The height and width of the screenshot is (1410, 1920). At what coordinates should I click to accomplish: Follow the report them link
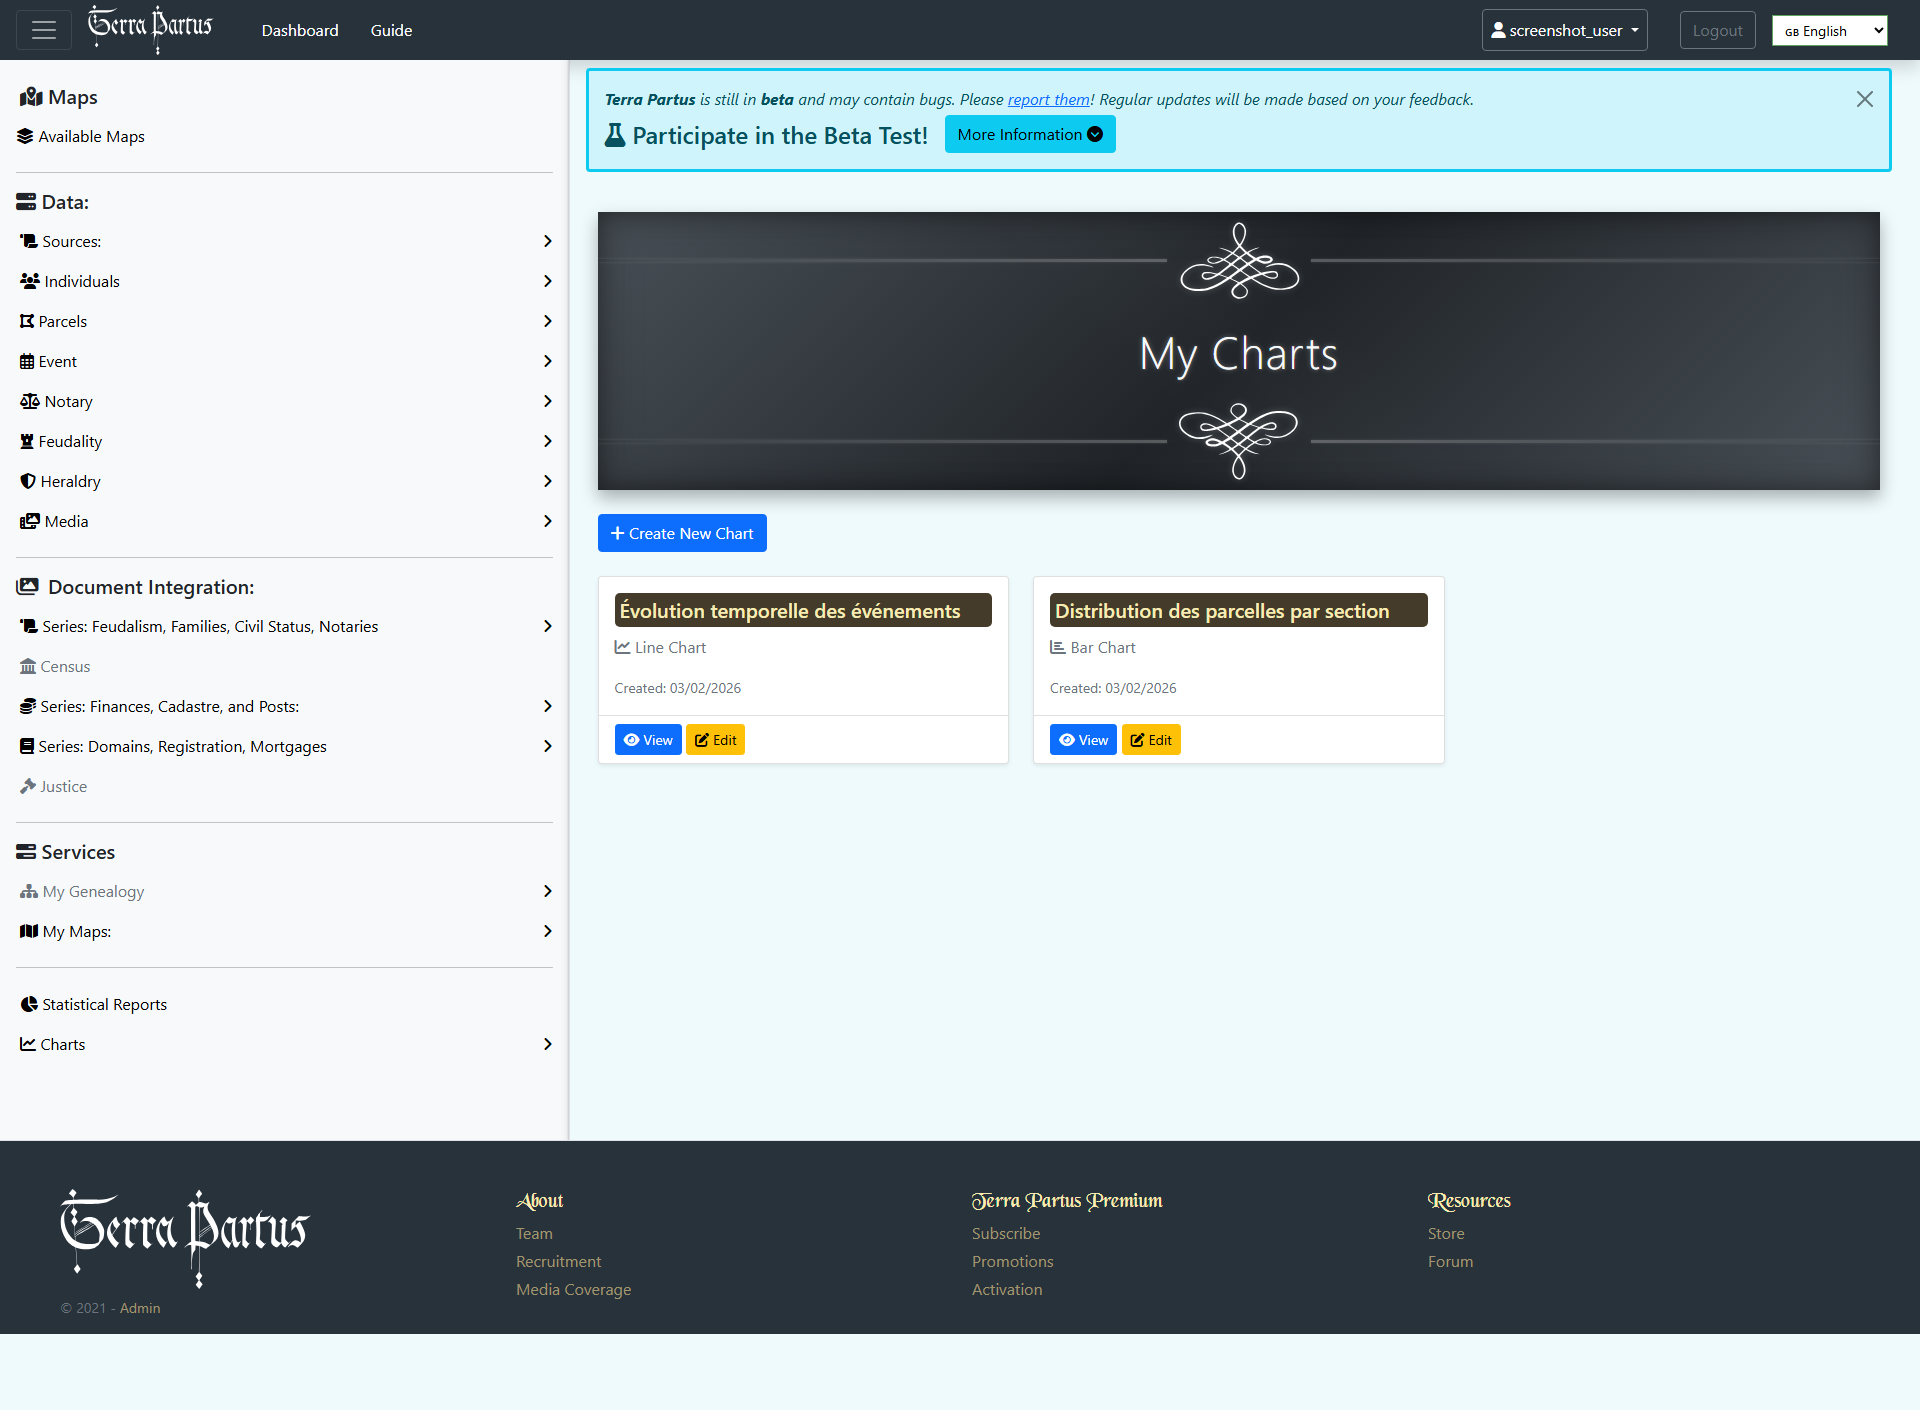tap(1048, 99)
